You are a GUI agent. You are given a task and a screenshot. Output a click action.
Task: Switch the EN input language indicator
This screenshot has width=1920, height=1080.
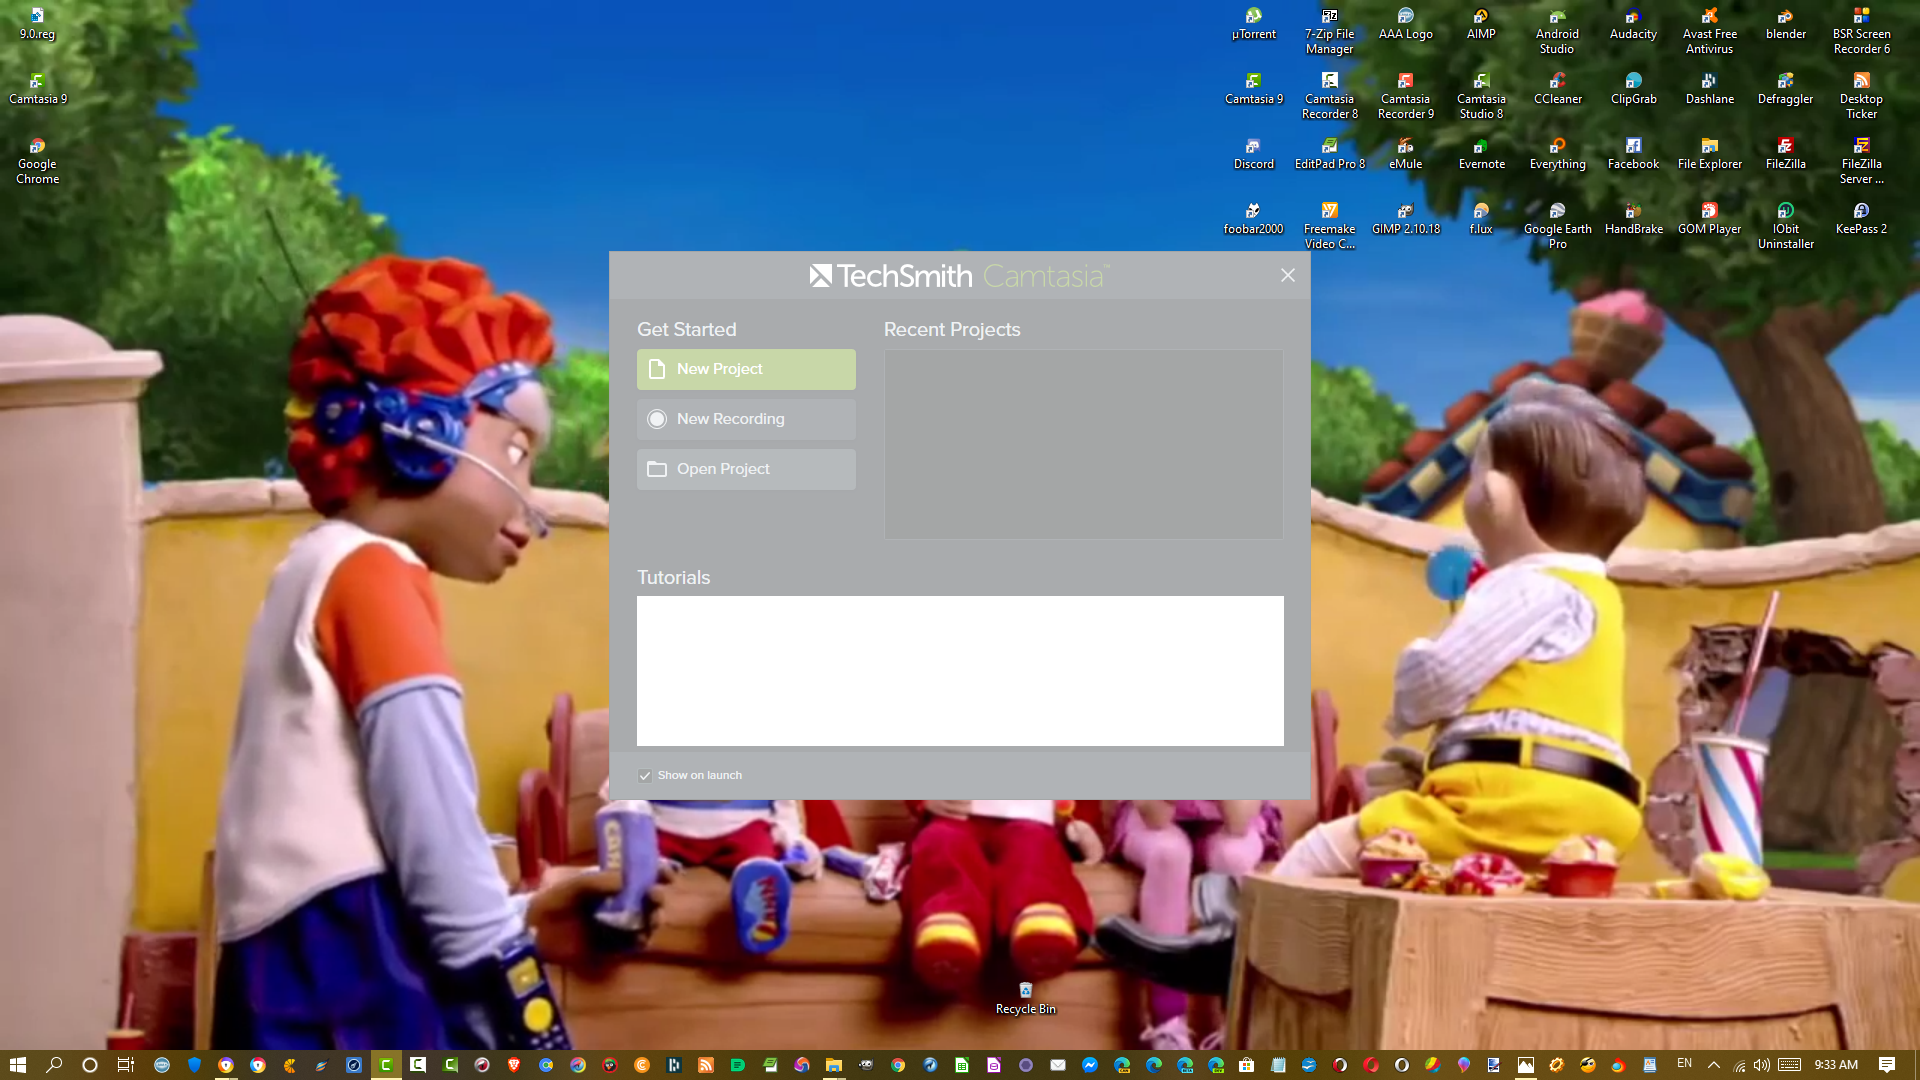(x=1684, y=1064)
